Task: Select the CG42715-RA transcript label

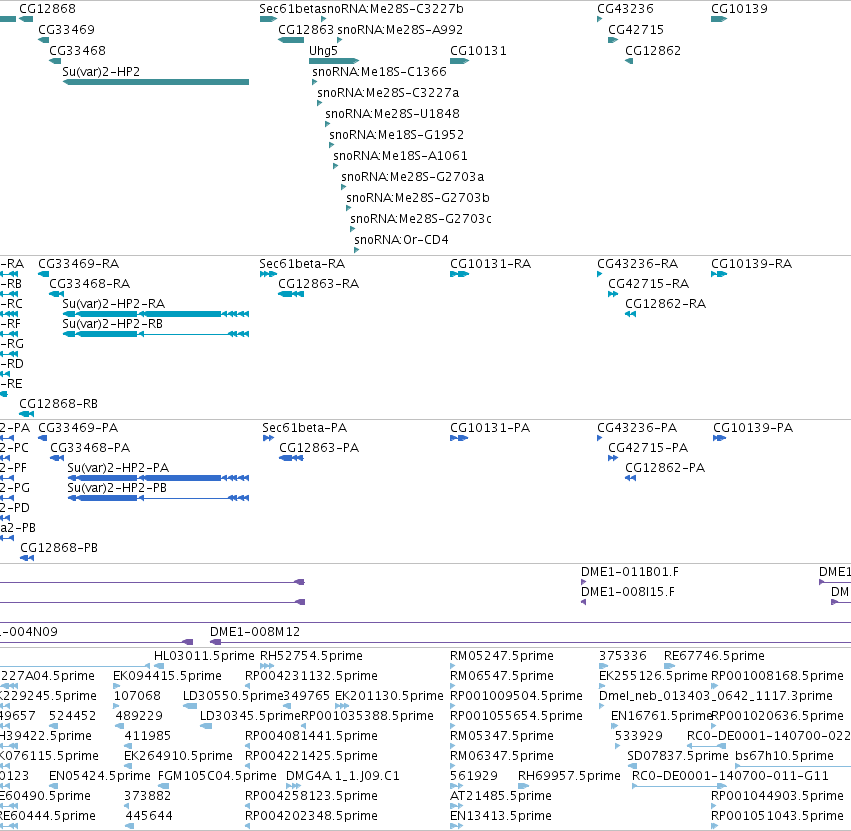Action: pyautogui.click(x=649, y=284)
